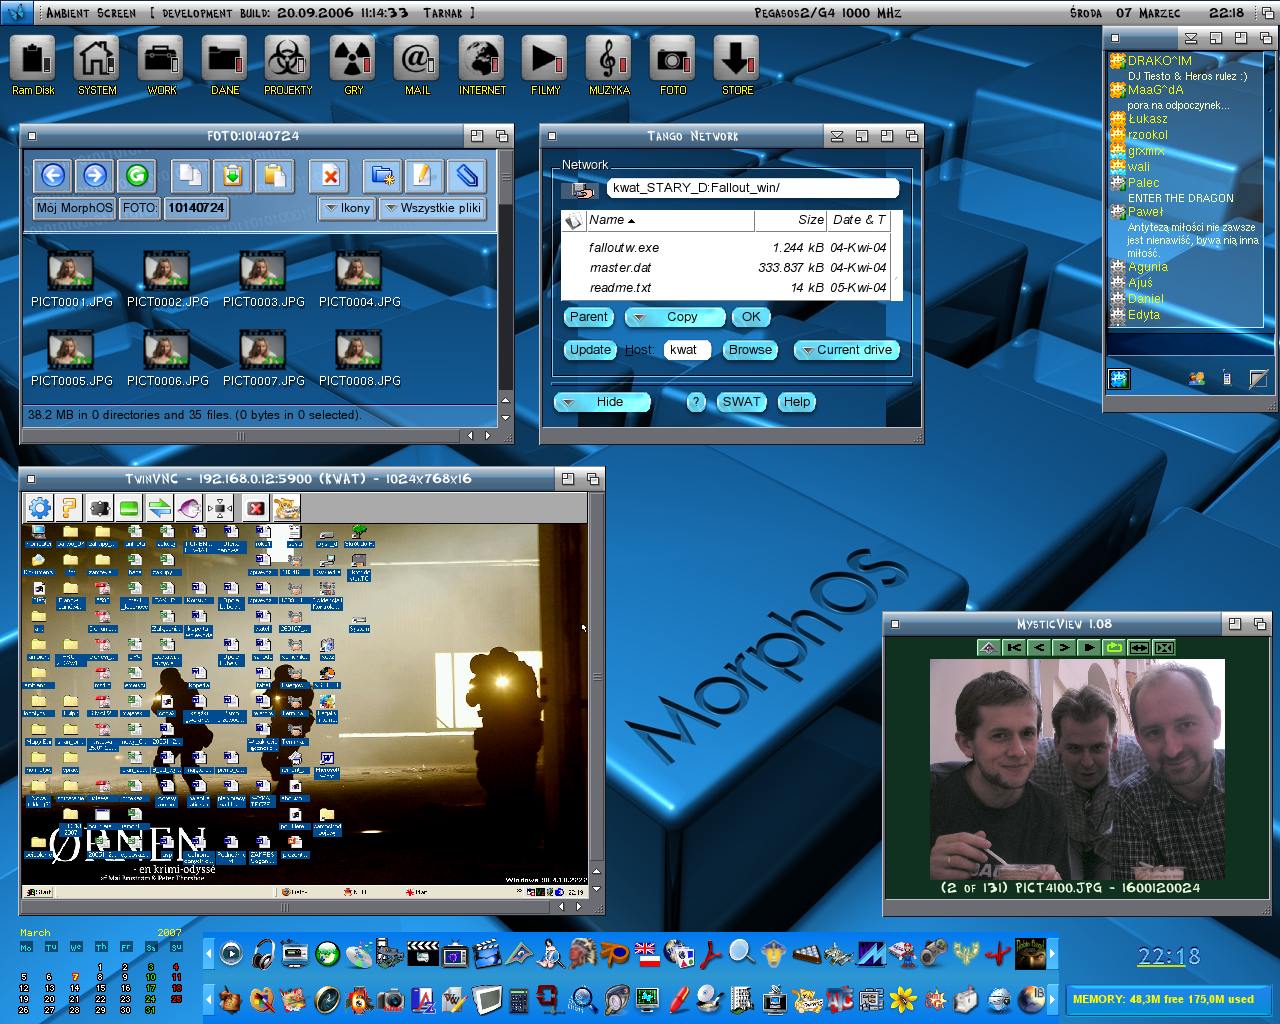Open the Hide dropdown in Tango Network

pyautogui.click(x=602, y=402)
